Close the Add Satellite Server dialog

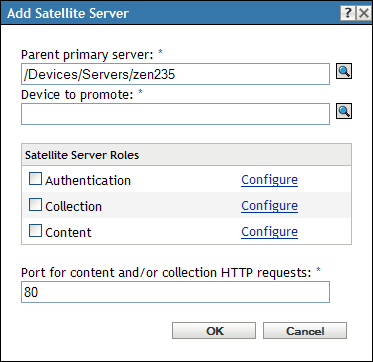tap(363, 13)
